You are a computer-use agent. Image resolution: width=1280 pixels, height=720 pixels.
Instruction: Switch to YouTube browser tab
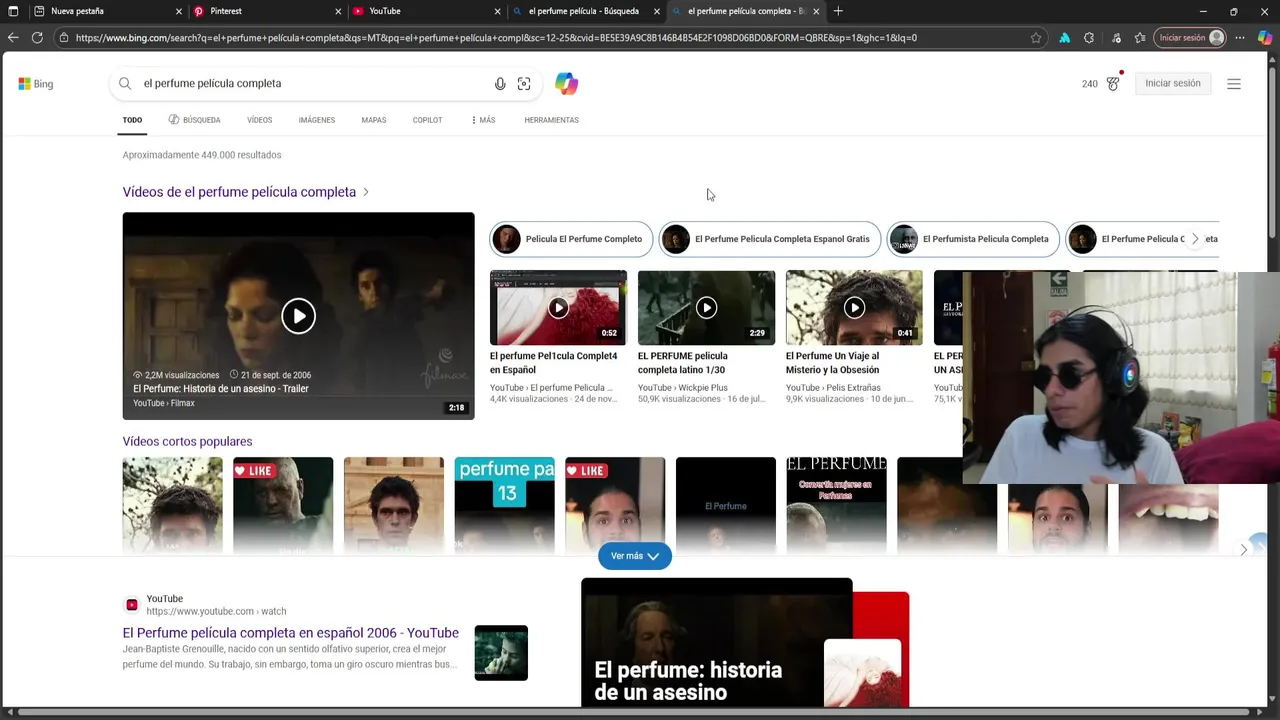427,11
